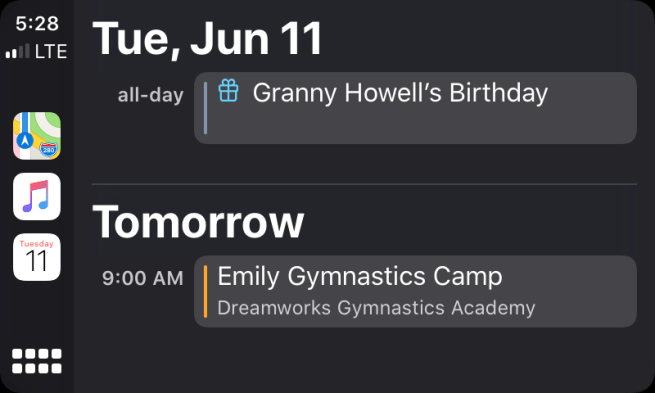Tap the orange calendar color bar
This screenshot has height=393, width=655.
205,292
